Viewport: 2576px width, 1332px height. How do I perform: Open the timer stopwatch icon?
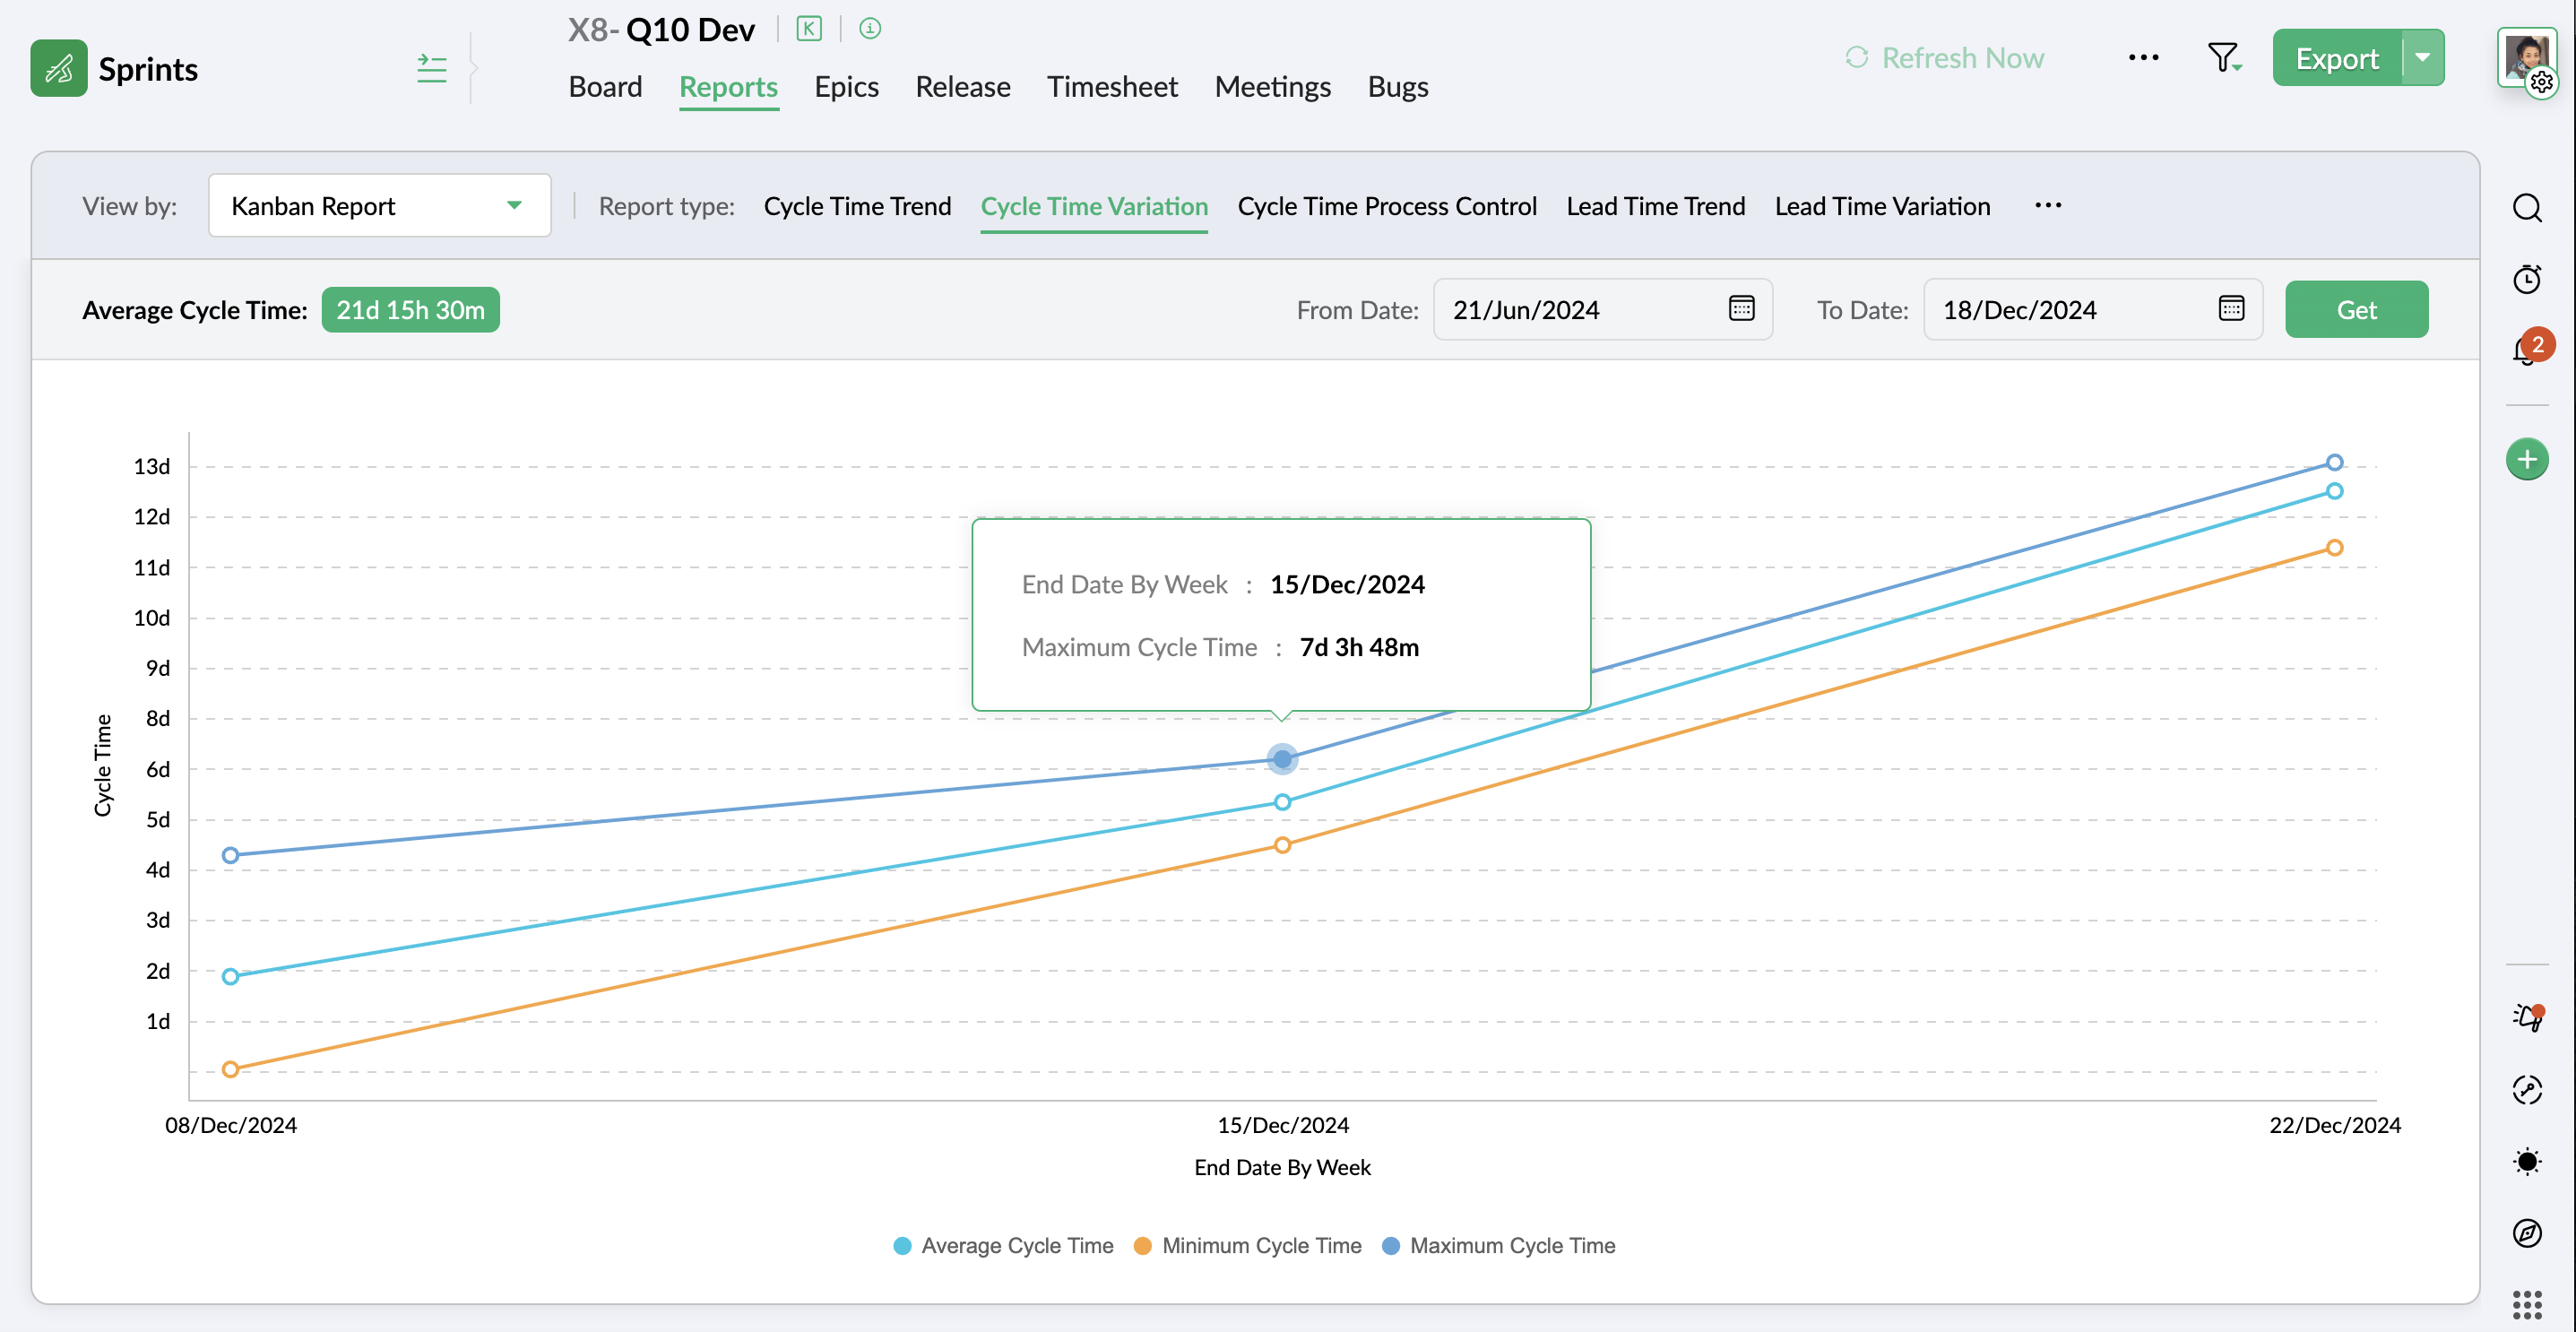pyautogui.click(x=2527, y=279)
